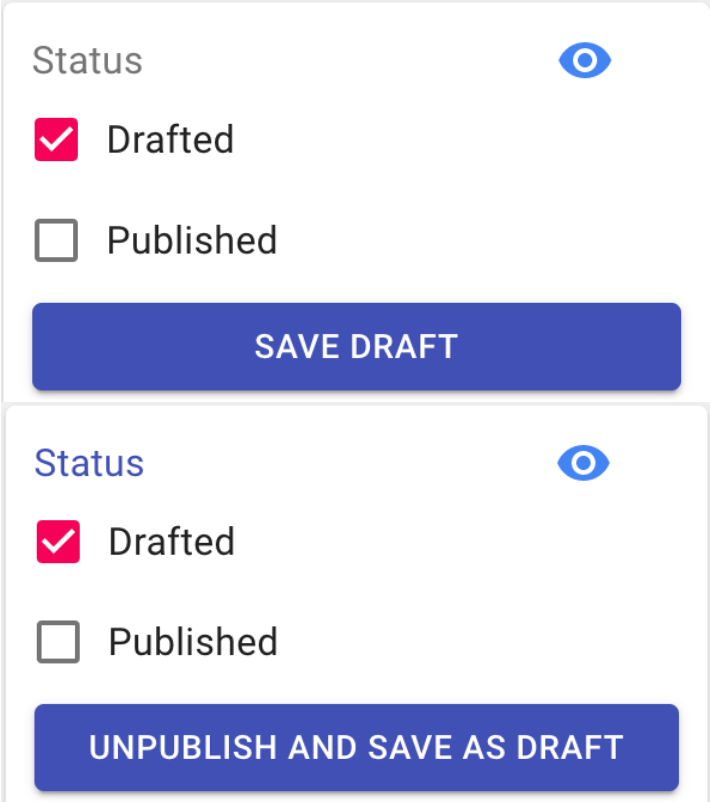Click the gray Status heading in upper panel
This screenshot has width=710, height=802.
87,61
